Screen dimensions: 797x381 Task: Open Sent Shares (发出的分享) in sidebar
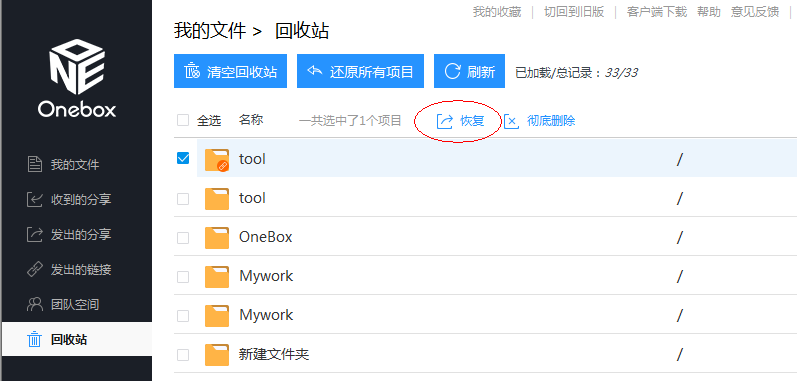(x=69, y=235)
